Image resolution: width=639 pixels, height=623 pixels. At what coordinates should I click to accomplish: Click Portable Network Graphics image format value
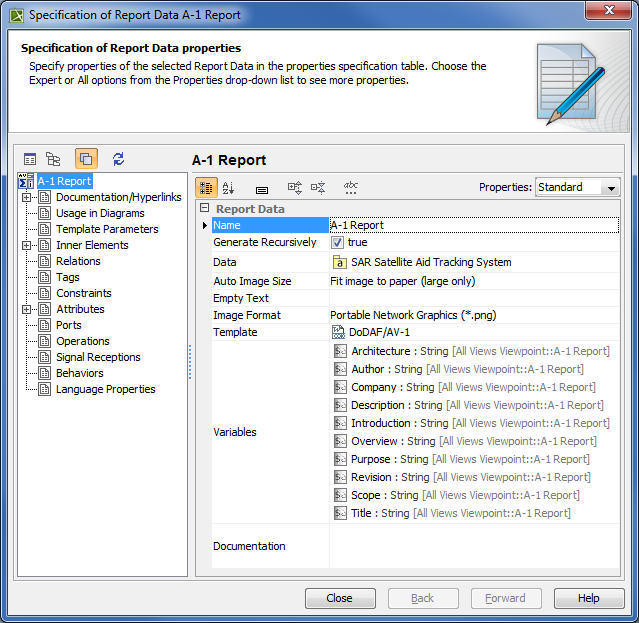pos(413,315)
